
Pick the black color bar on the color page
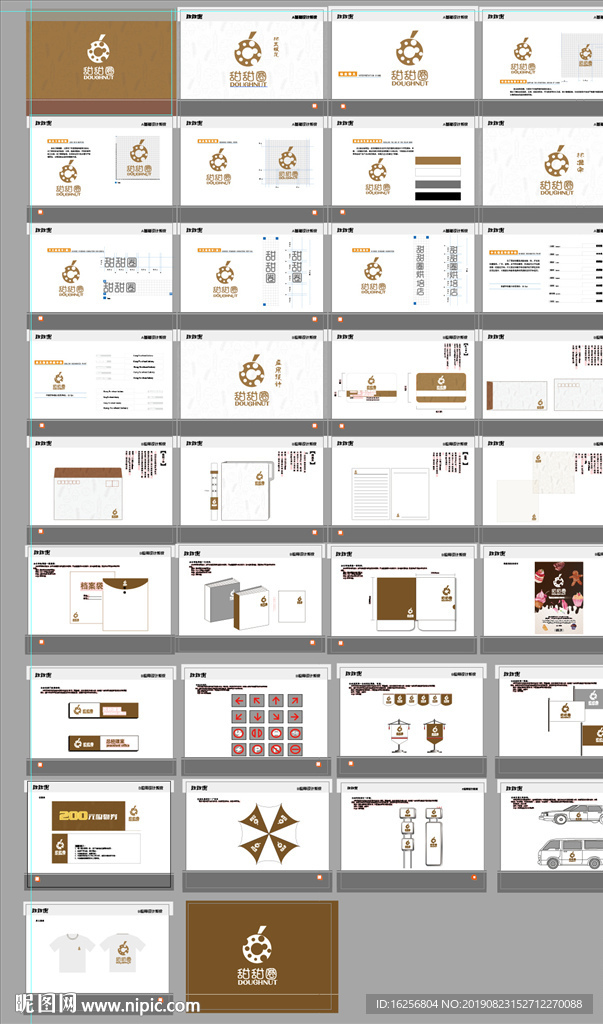438,197
